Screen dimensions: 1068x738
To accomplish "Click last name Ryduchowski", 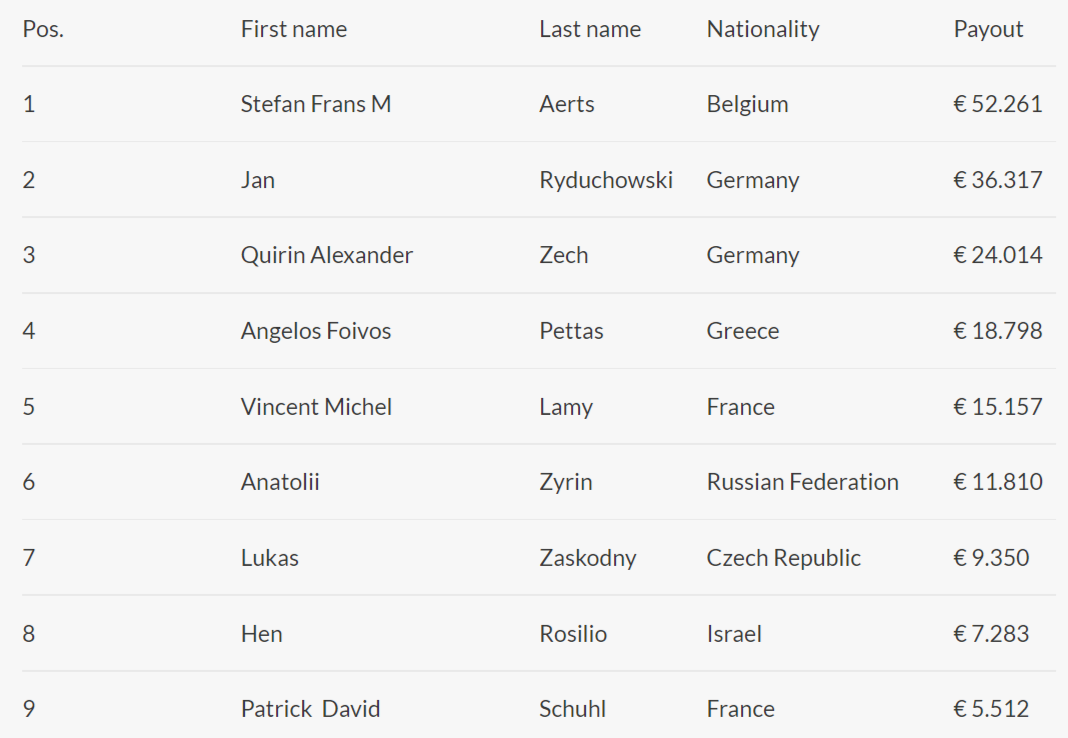I will [x=606, y=180].
